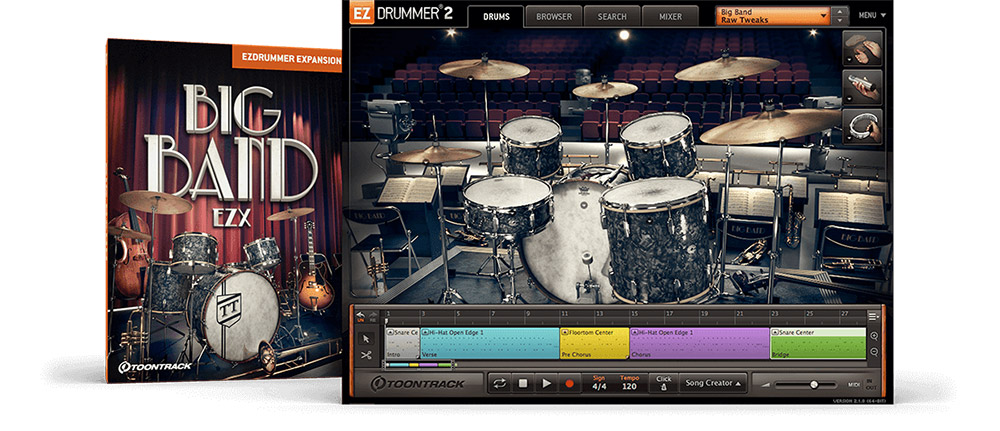Screen dimensions: 1000x431
Task: Hit the upper right crash cymbal
Action: [x=727, y=68]
